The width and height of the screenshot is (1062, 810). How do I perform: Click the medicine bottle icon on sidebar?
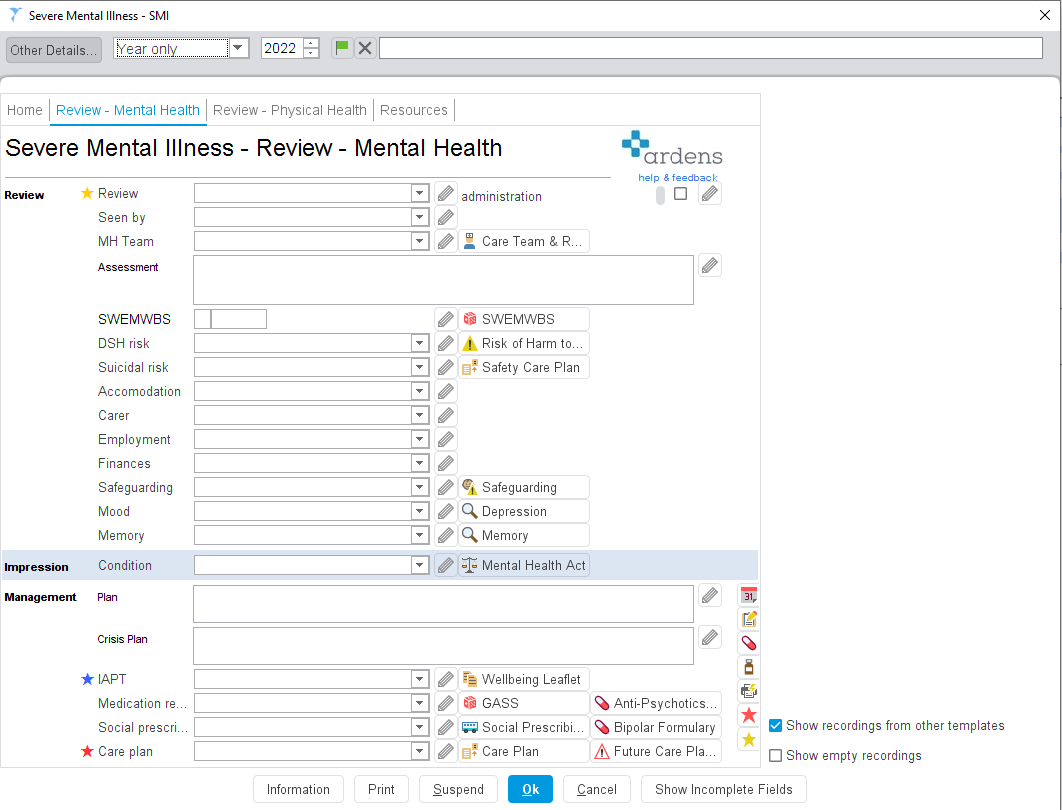click(x=749, y=667)
